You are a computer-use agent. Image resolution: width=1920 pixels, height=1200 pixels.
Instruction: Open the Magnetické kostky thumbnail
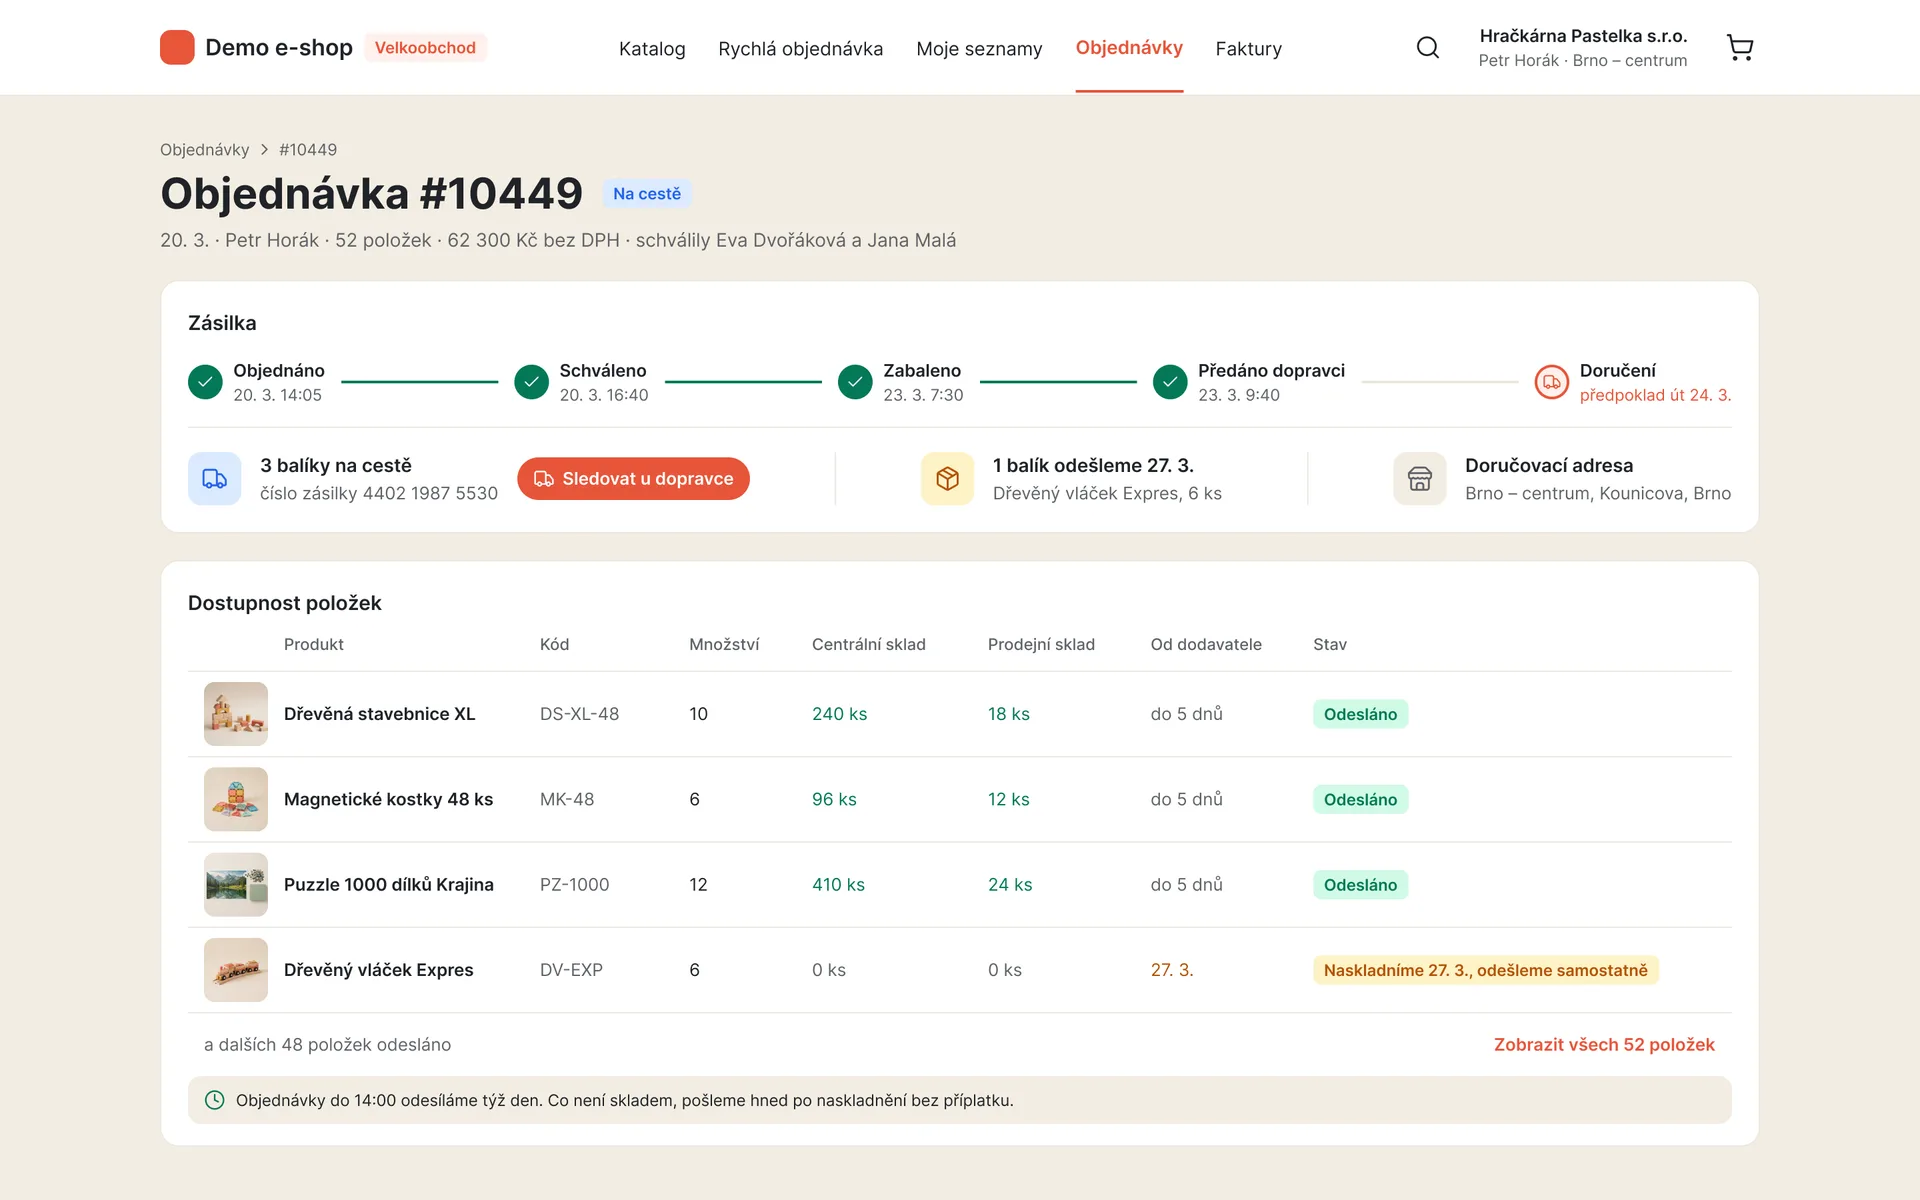pos(236,799)
